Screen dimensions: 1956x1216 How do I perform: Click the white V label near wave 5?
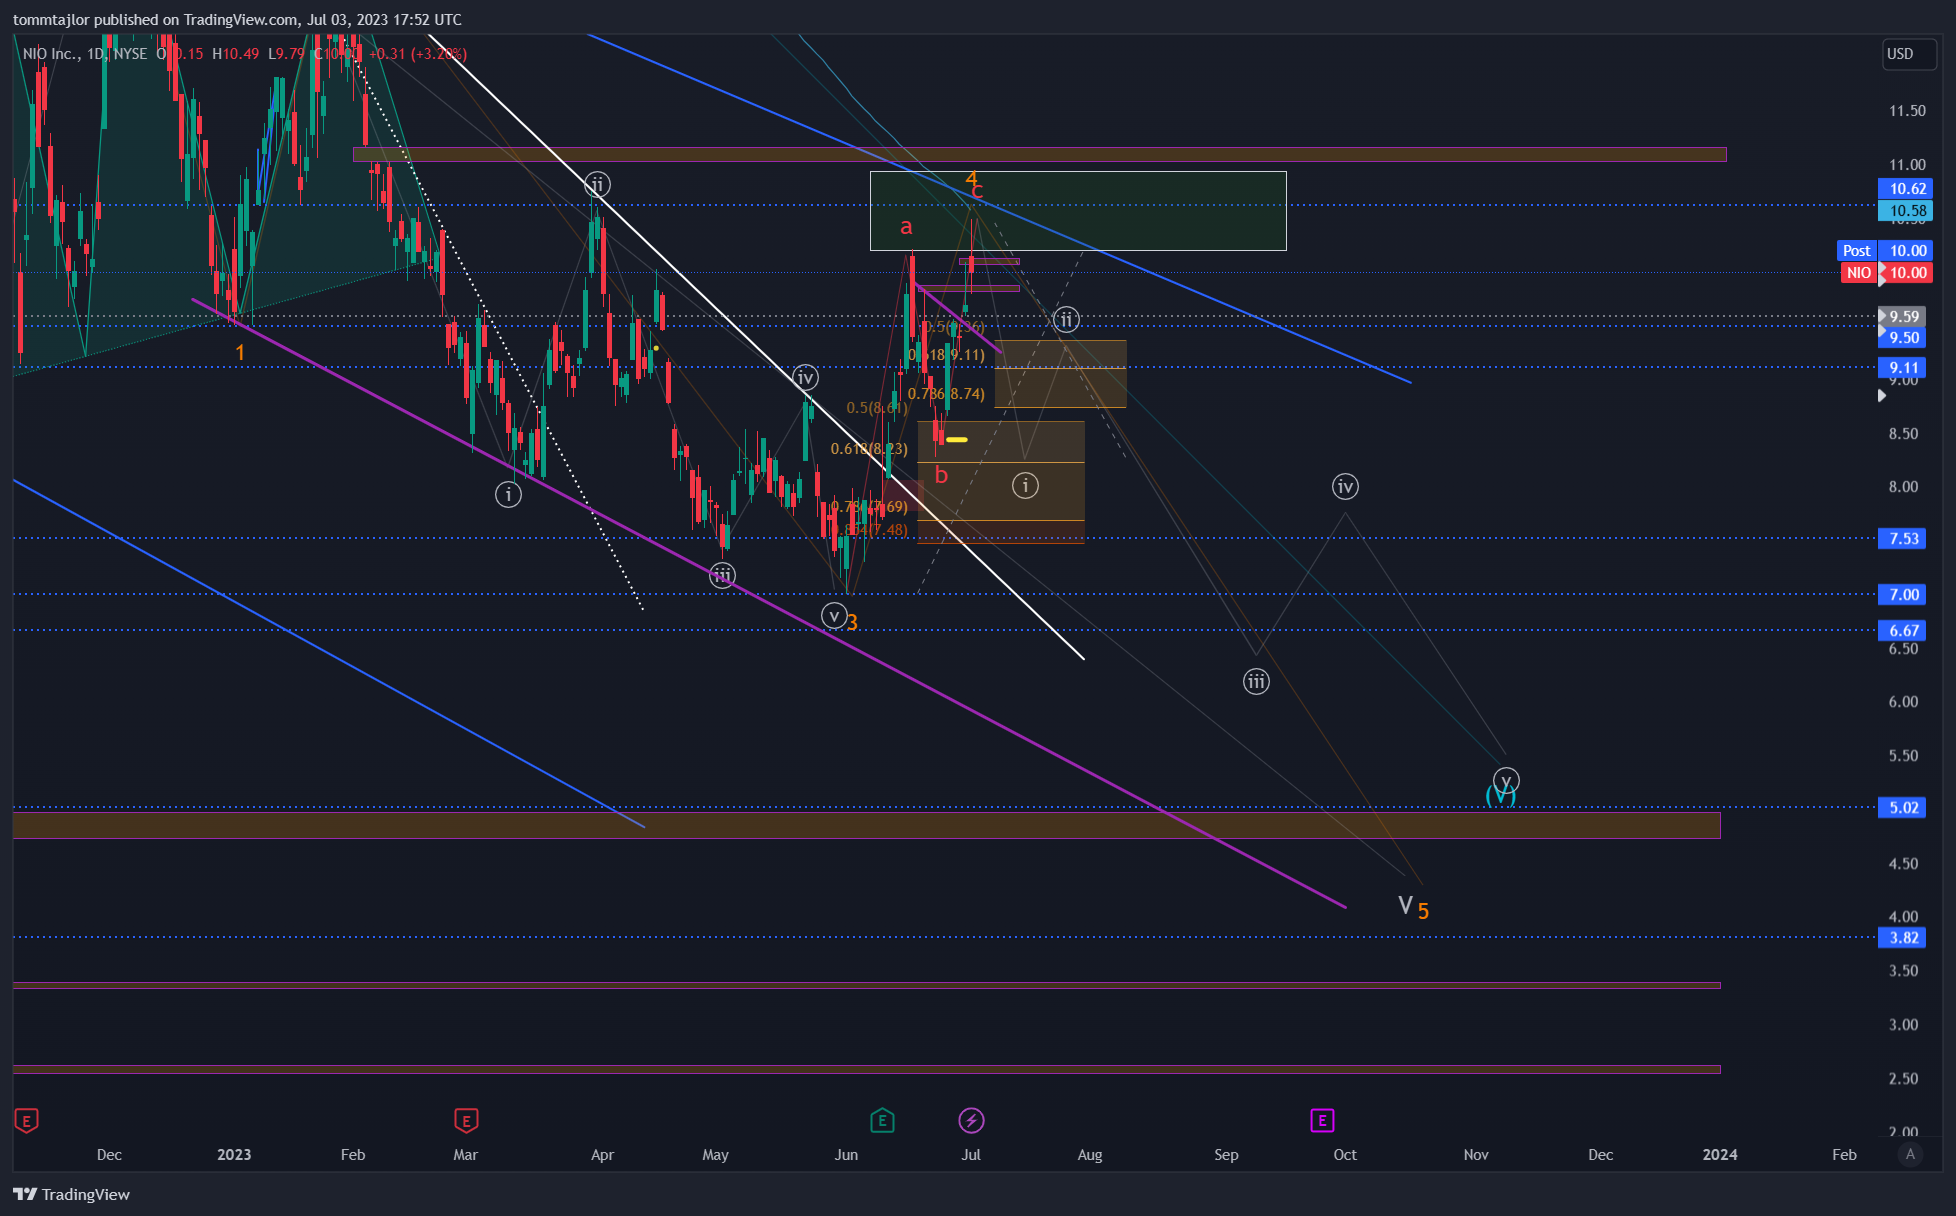(x=1405, y=906)
